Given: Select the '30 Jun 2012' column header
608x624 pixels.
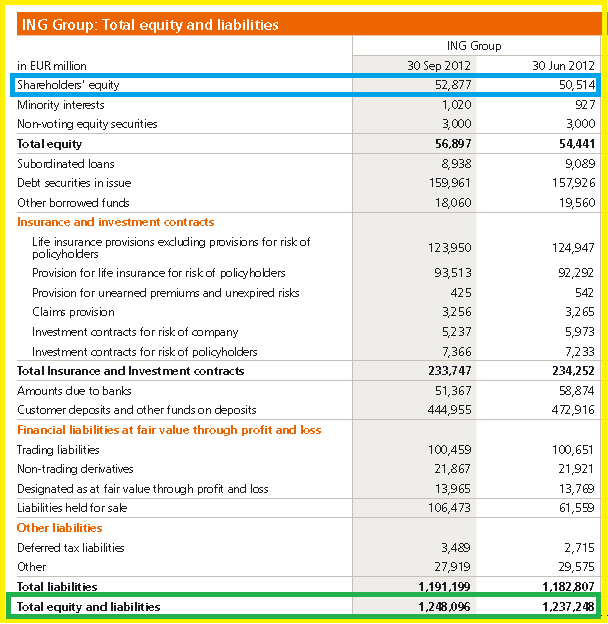Looking at the screenshot, I should coord(563,66).
